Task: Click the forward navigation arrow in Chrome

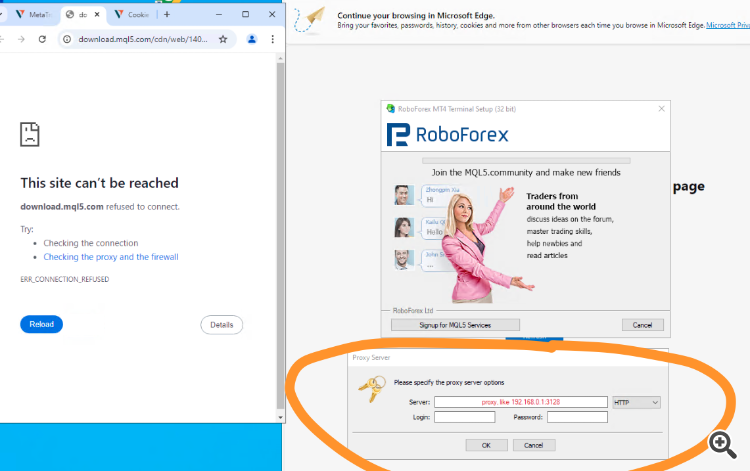Action: click(21, 39)
